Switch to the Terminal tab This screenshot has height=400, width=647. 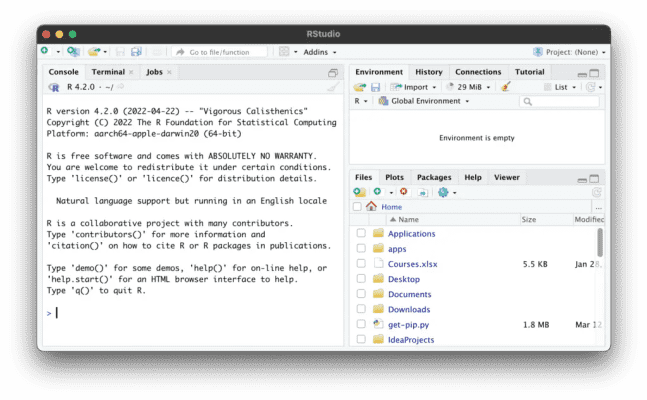pyautogui.click(x=108, y=72)
